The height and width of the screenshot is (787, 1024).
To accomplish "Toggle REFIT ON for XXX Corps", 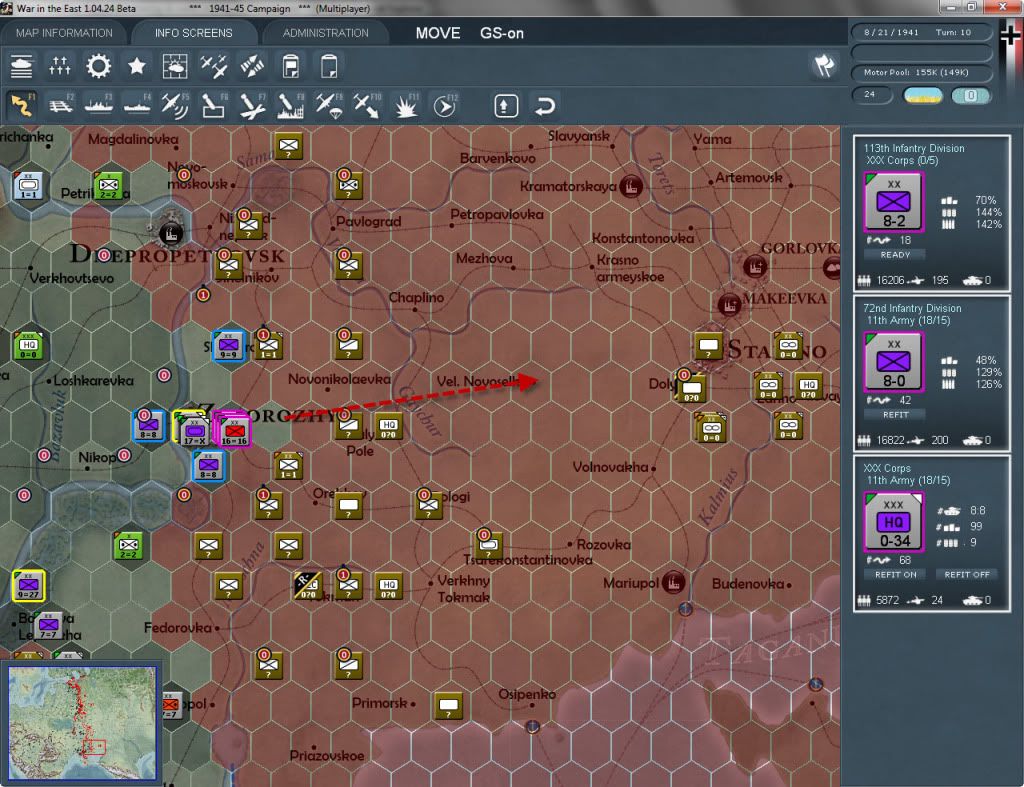I will point(895,575).
